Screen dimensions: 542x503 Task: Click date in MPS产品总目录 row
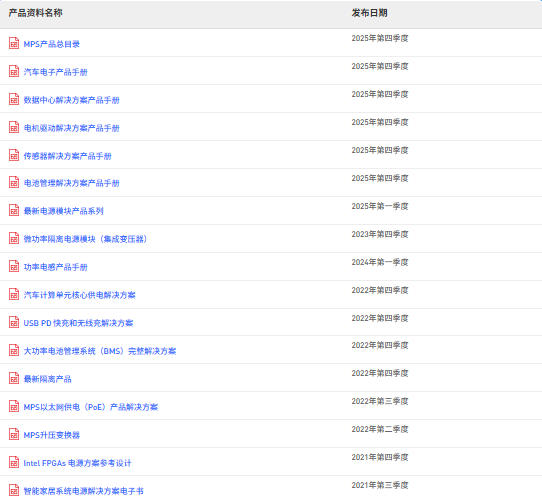[x=380, y=38]
